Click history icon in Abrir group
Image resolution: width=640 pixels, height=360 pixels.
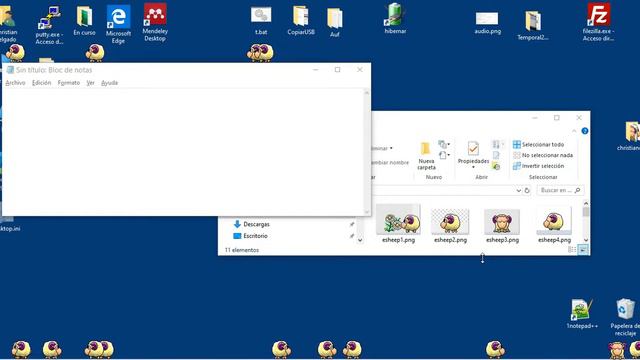tap(496, 166)
